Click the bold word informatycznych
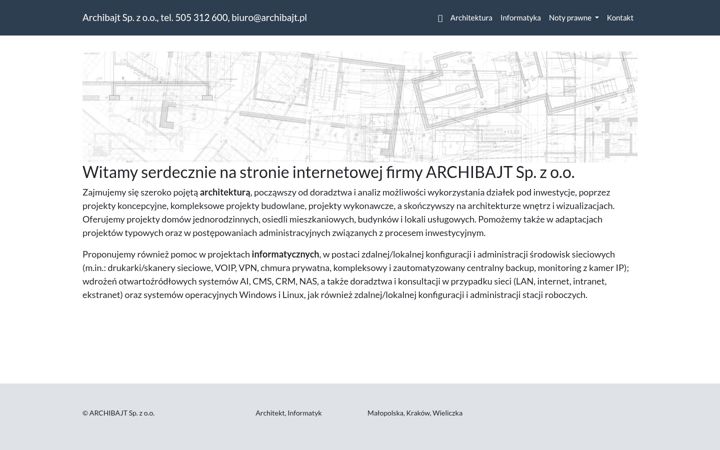Viewport: 720px width, 450px height. click(x=285, y=254)
